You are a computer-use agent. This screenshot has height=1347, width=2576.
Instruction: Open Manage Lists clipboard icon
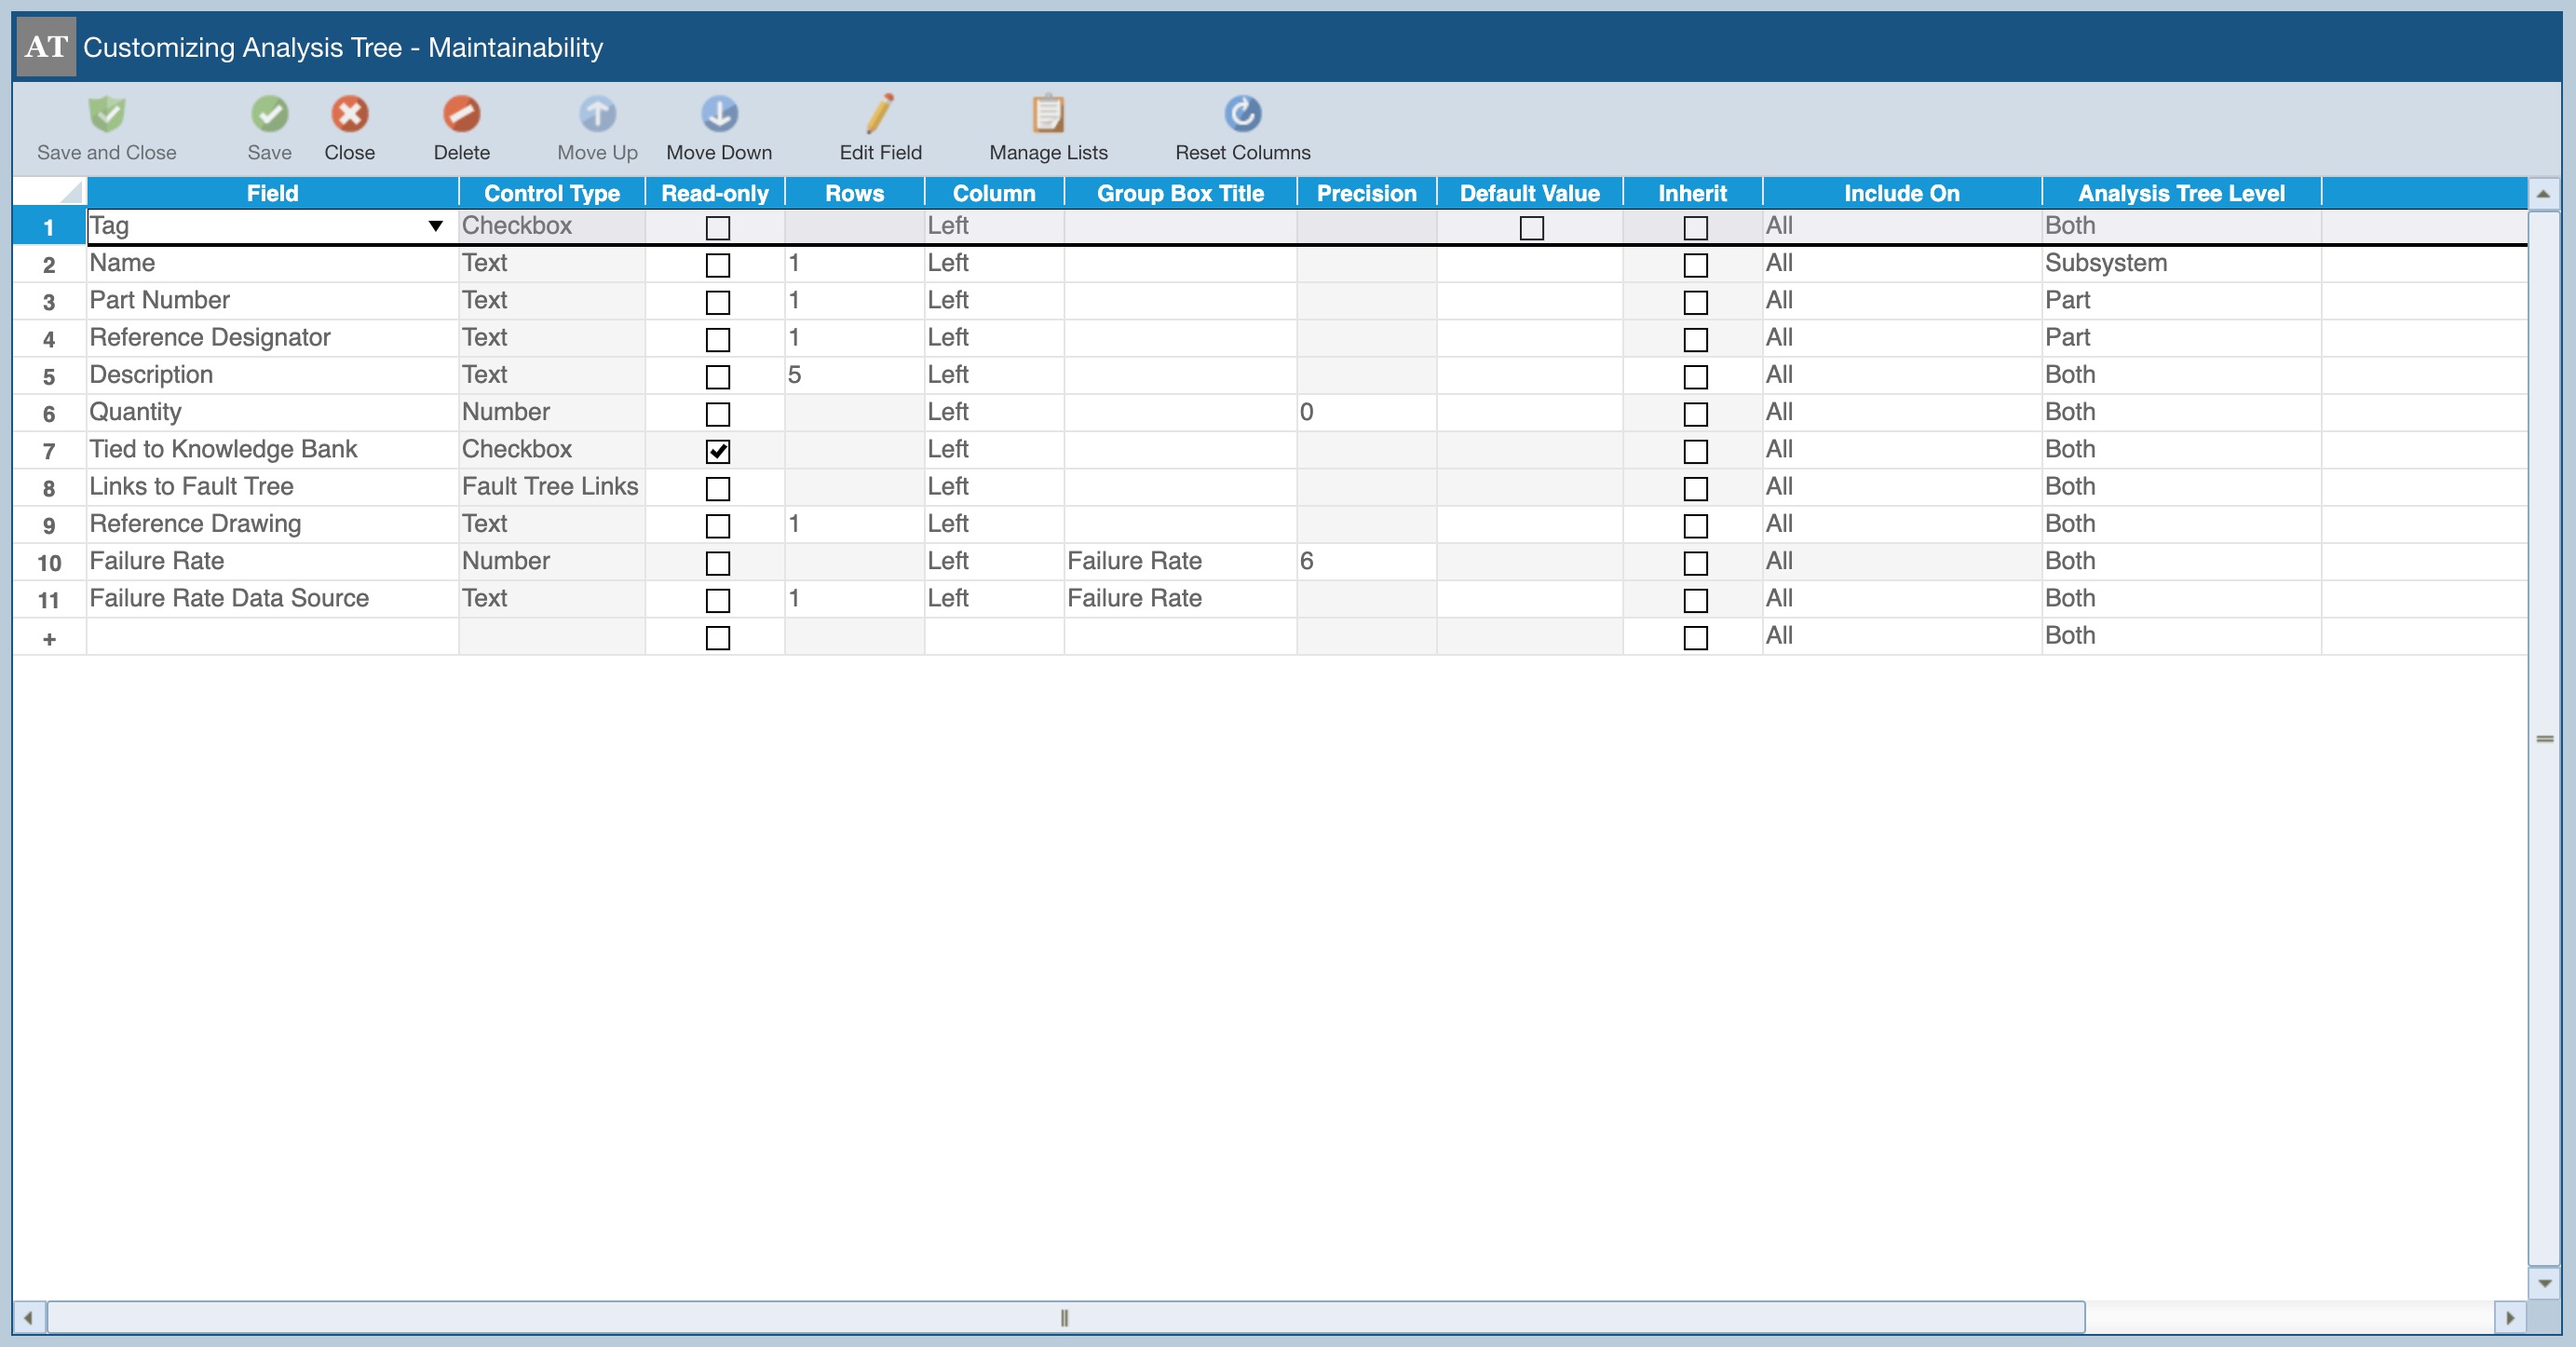[1047, 114]
